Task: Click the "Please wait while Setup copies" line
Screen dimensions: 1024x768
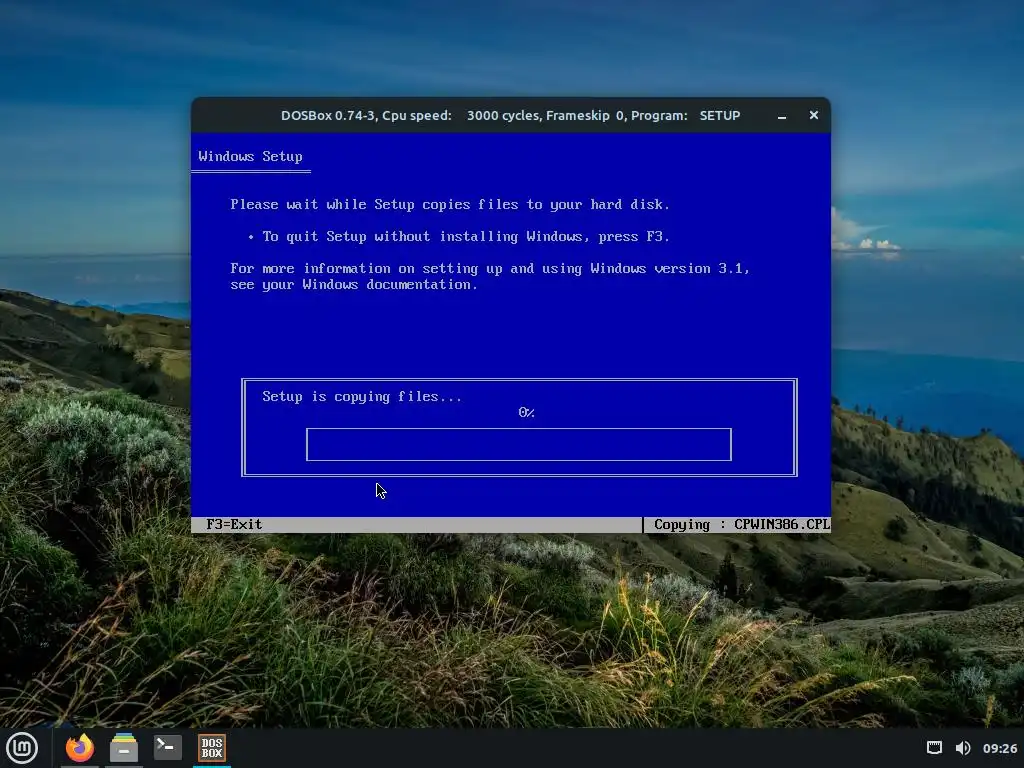Action: tap(450, 204)
